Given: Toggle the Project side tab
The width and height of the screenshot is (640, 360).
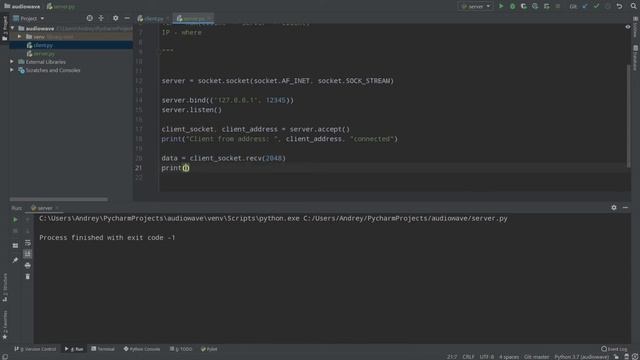Looking at the screenshot, I should [x=4, y=29].
